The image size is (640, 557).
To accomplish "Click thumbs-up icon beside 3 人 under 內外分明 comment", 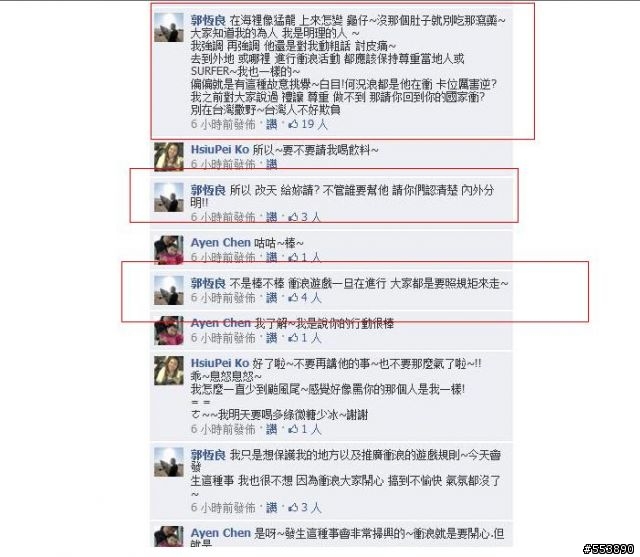I will coord(293,217).
